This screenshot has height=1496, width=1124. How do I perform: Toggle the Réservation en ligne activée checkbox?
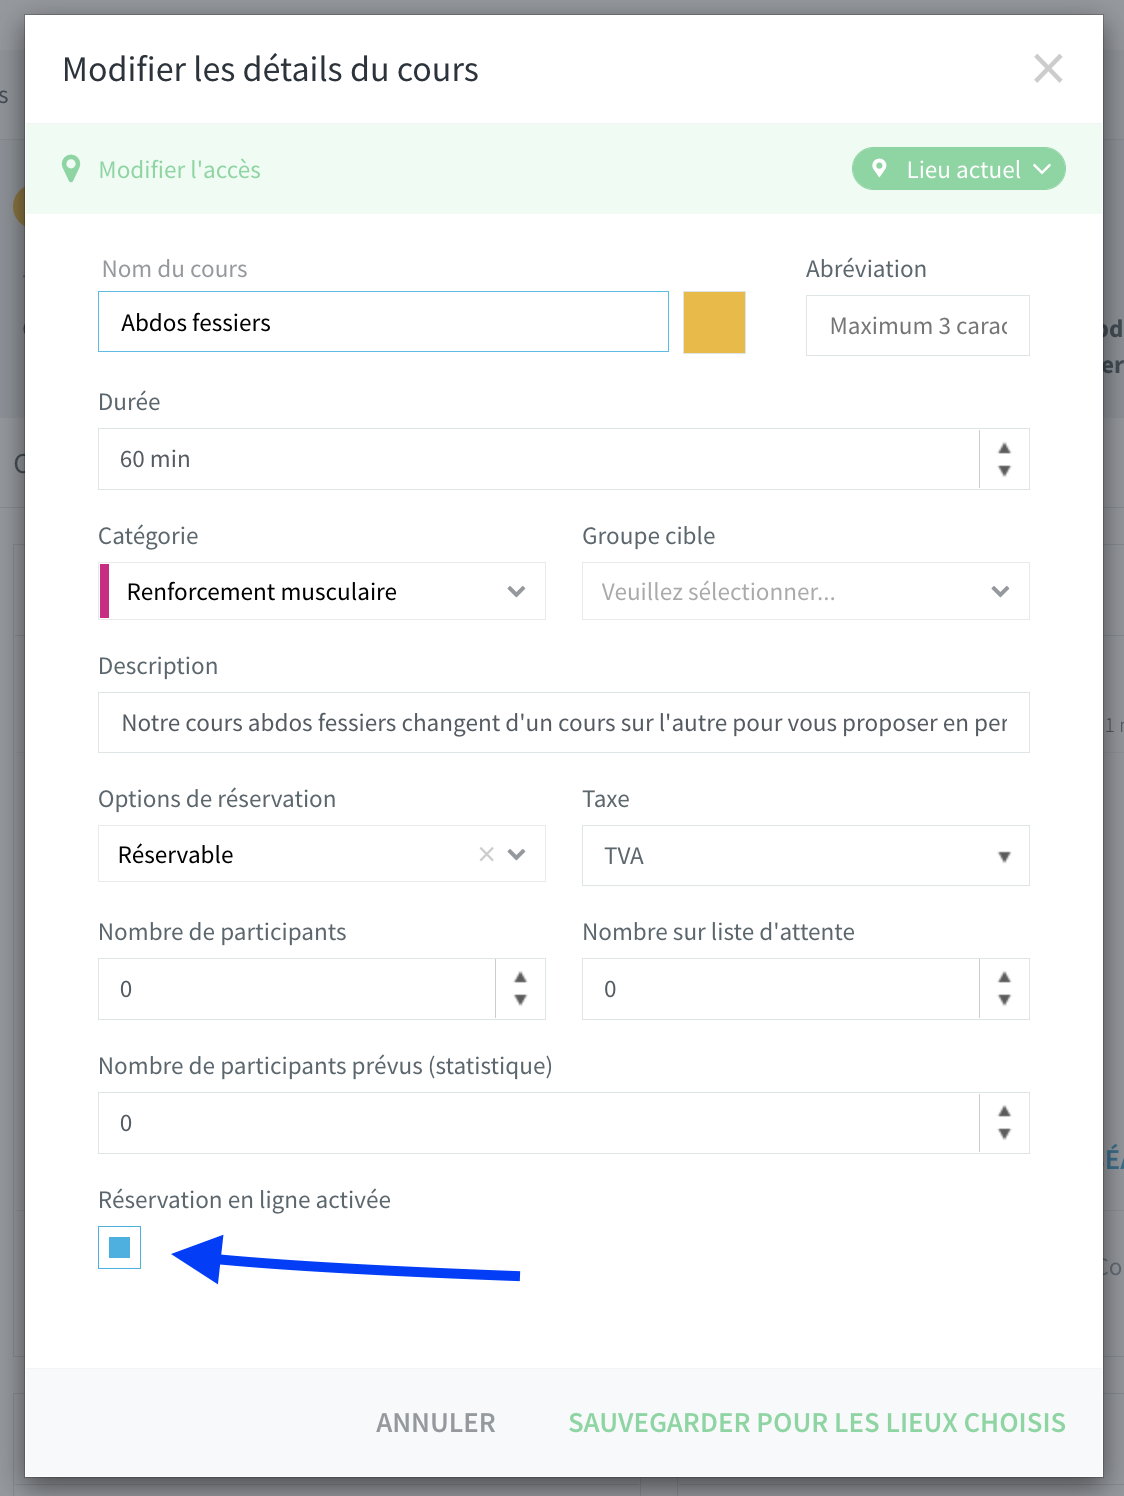coord(120,1247)
